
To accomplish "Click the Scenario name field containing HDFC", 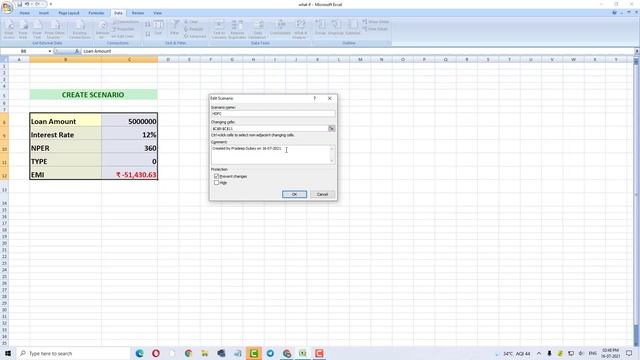I will click(273, 113).
